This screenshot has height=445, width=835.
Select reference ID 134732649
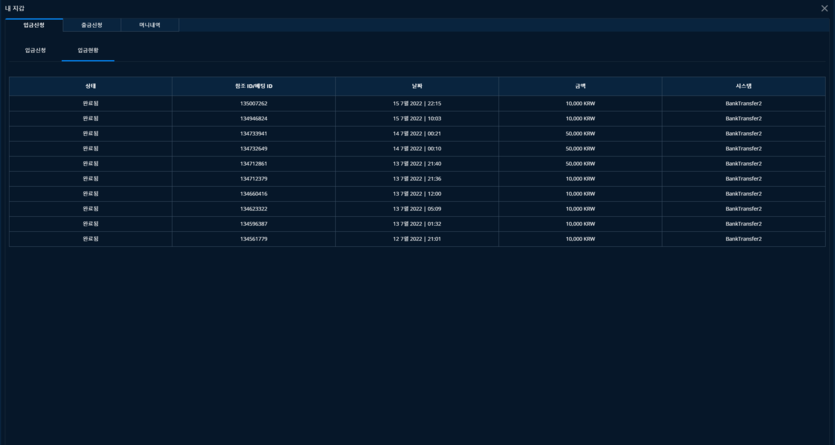[253, 149]
